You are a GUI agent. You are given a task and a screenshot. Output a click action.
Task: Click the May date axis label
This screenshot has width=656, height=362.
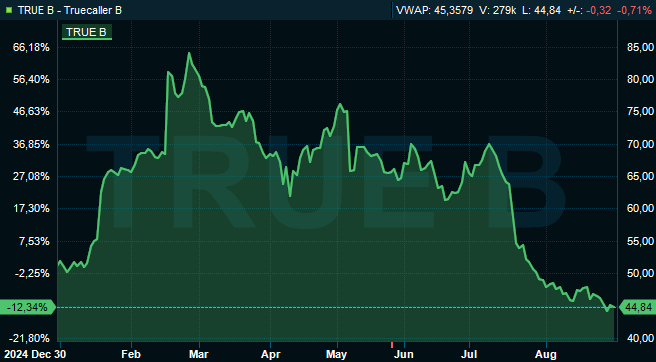click(x=337, y=355)
